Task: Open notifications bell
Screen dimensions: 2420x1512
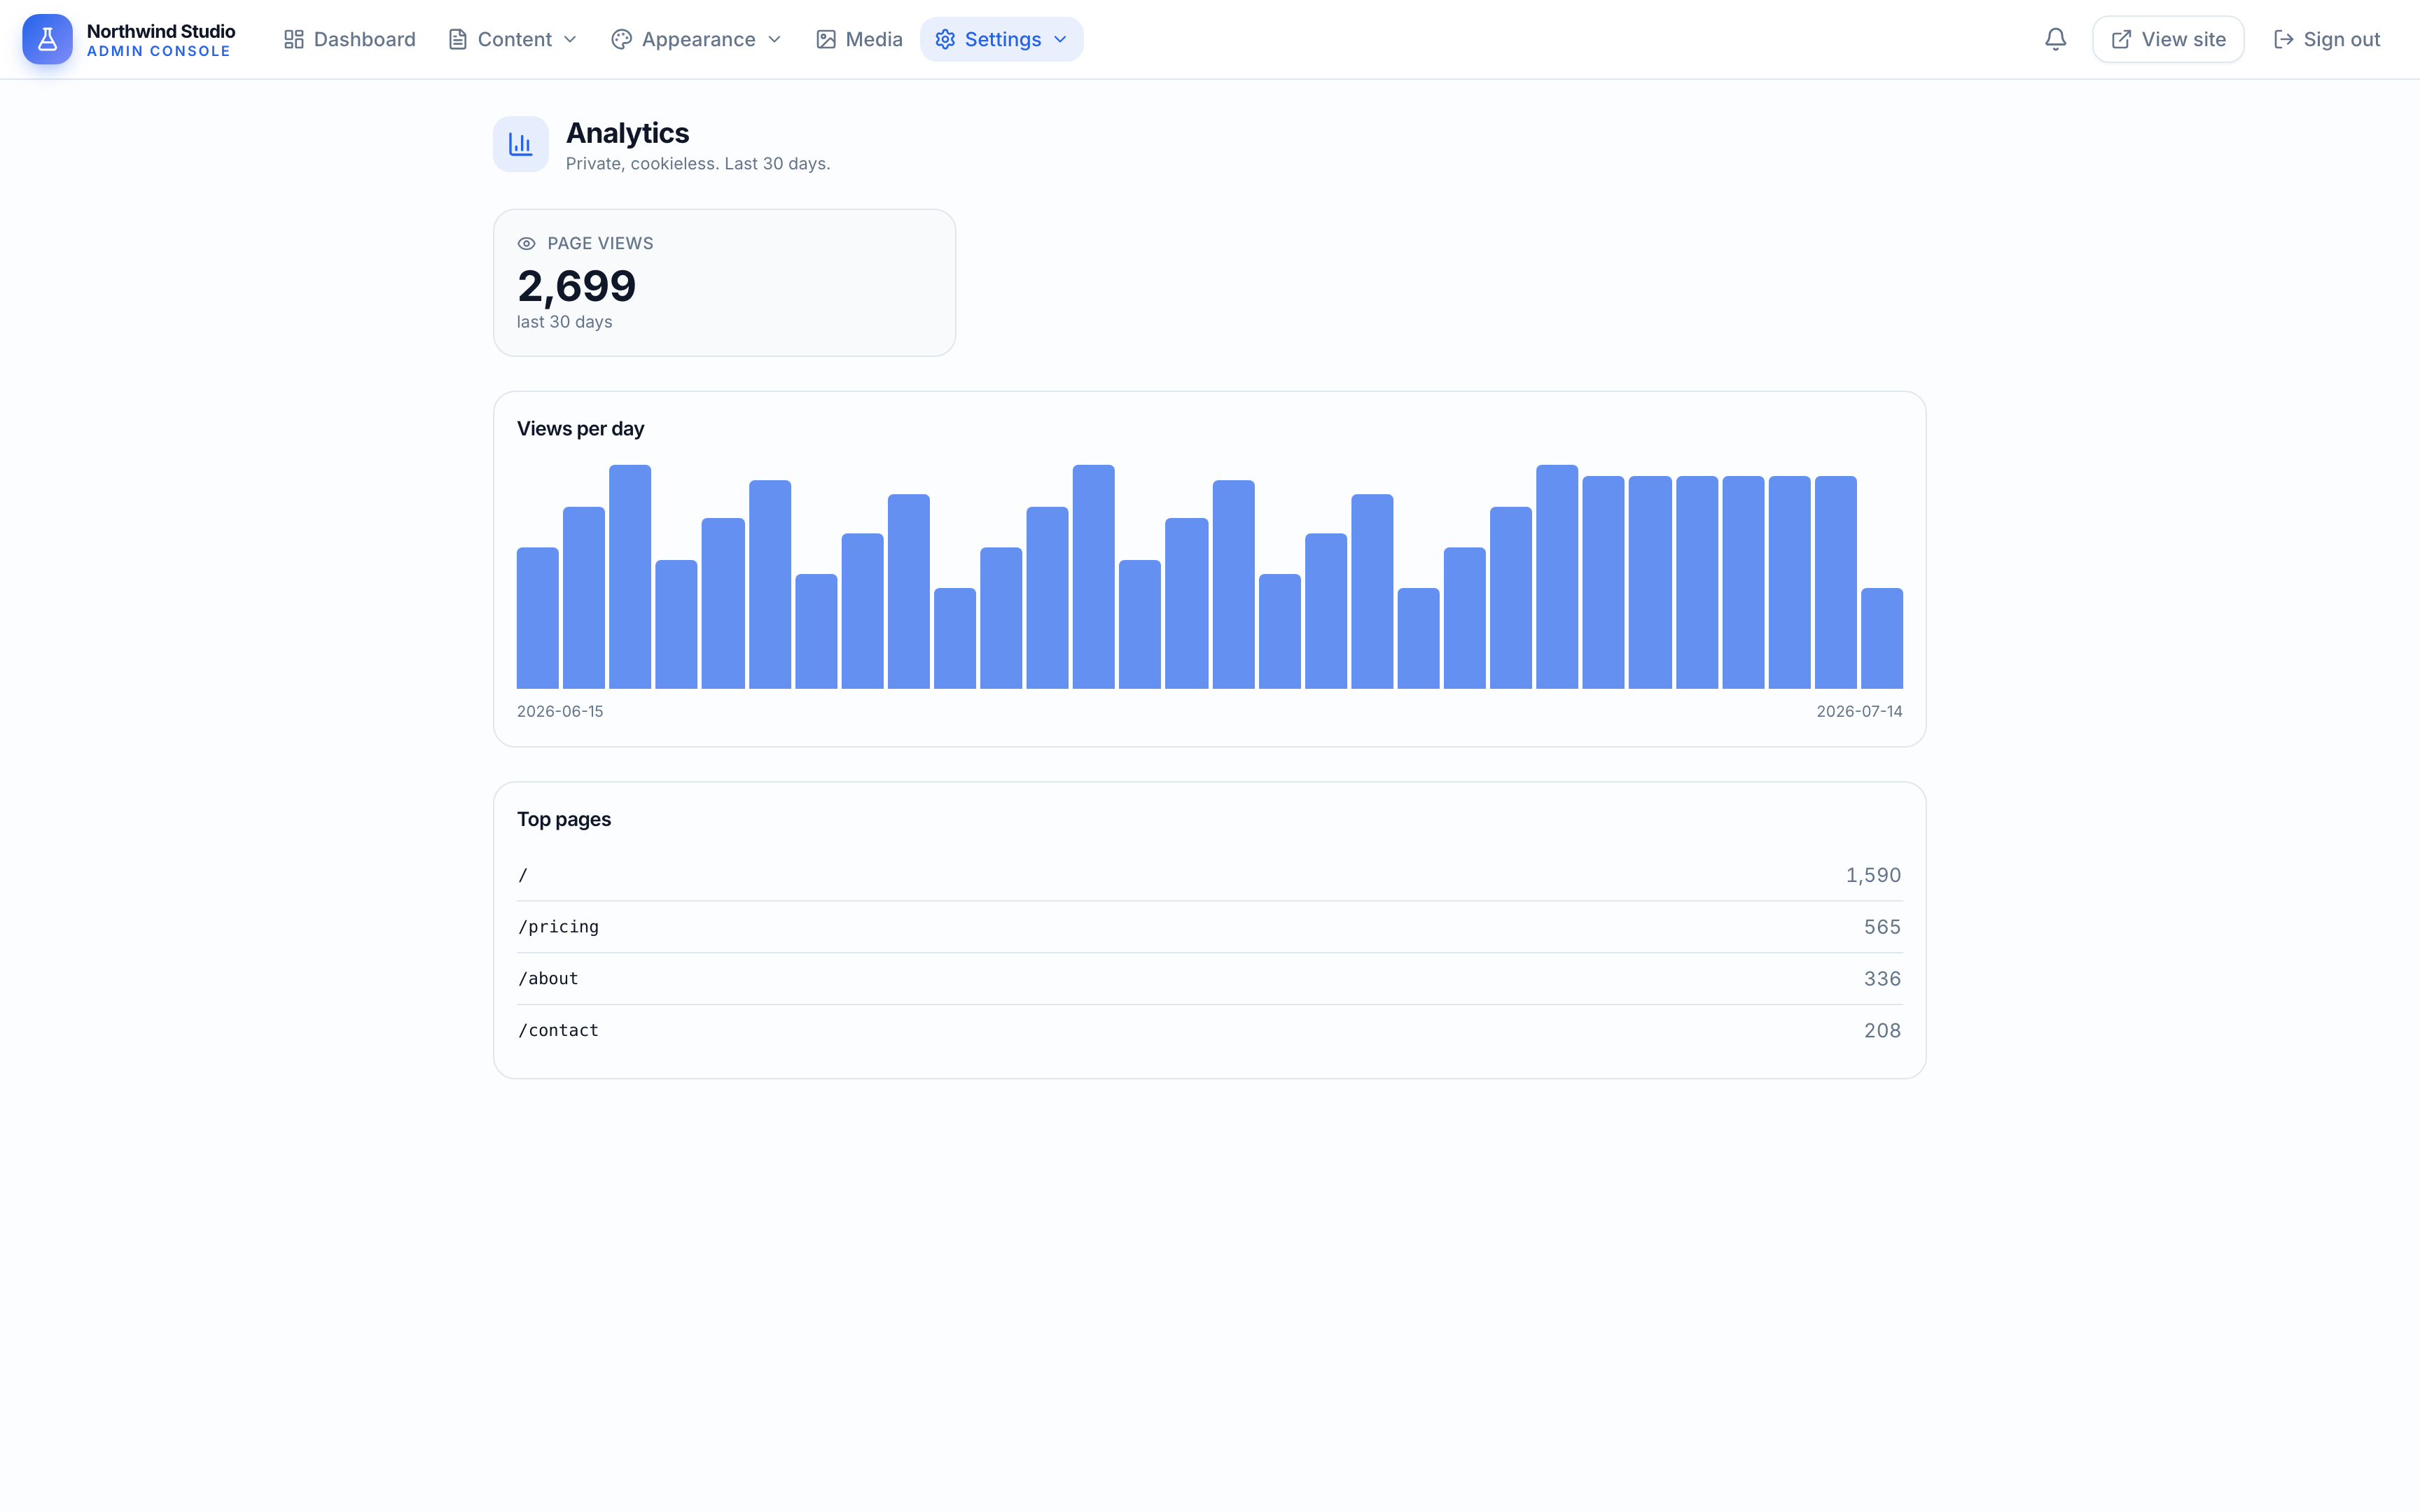Action: click(2055, 39)
